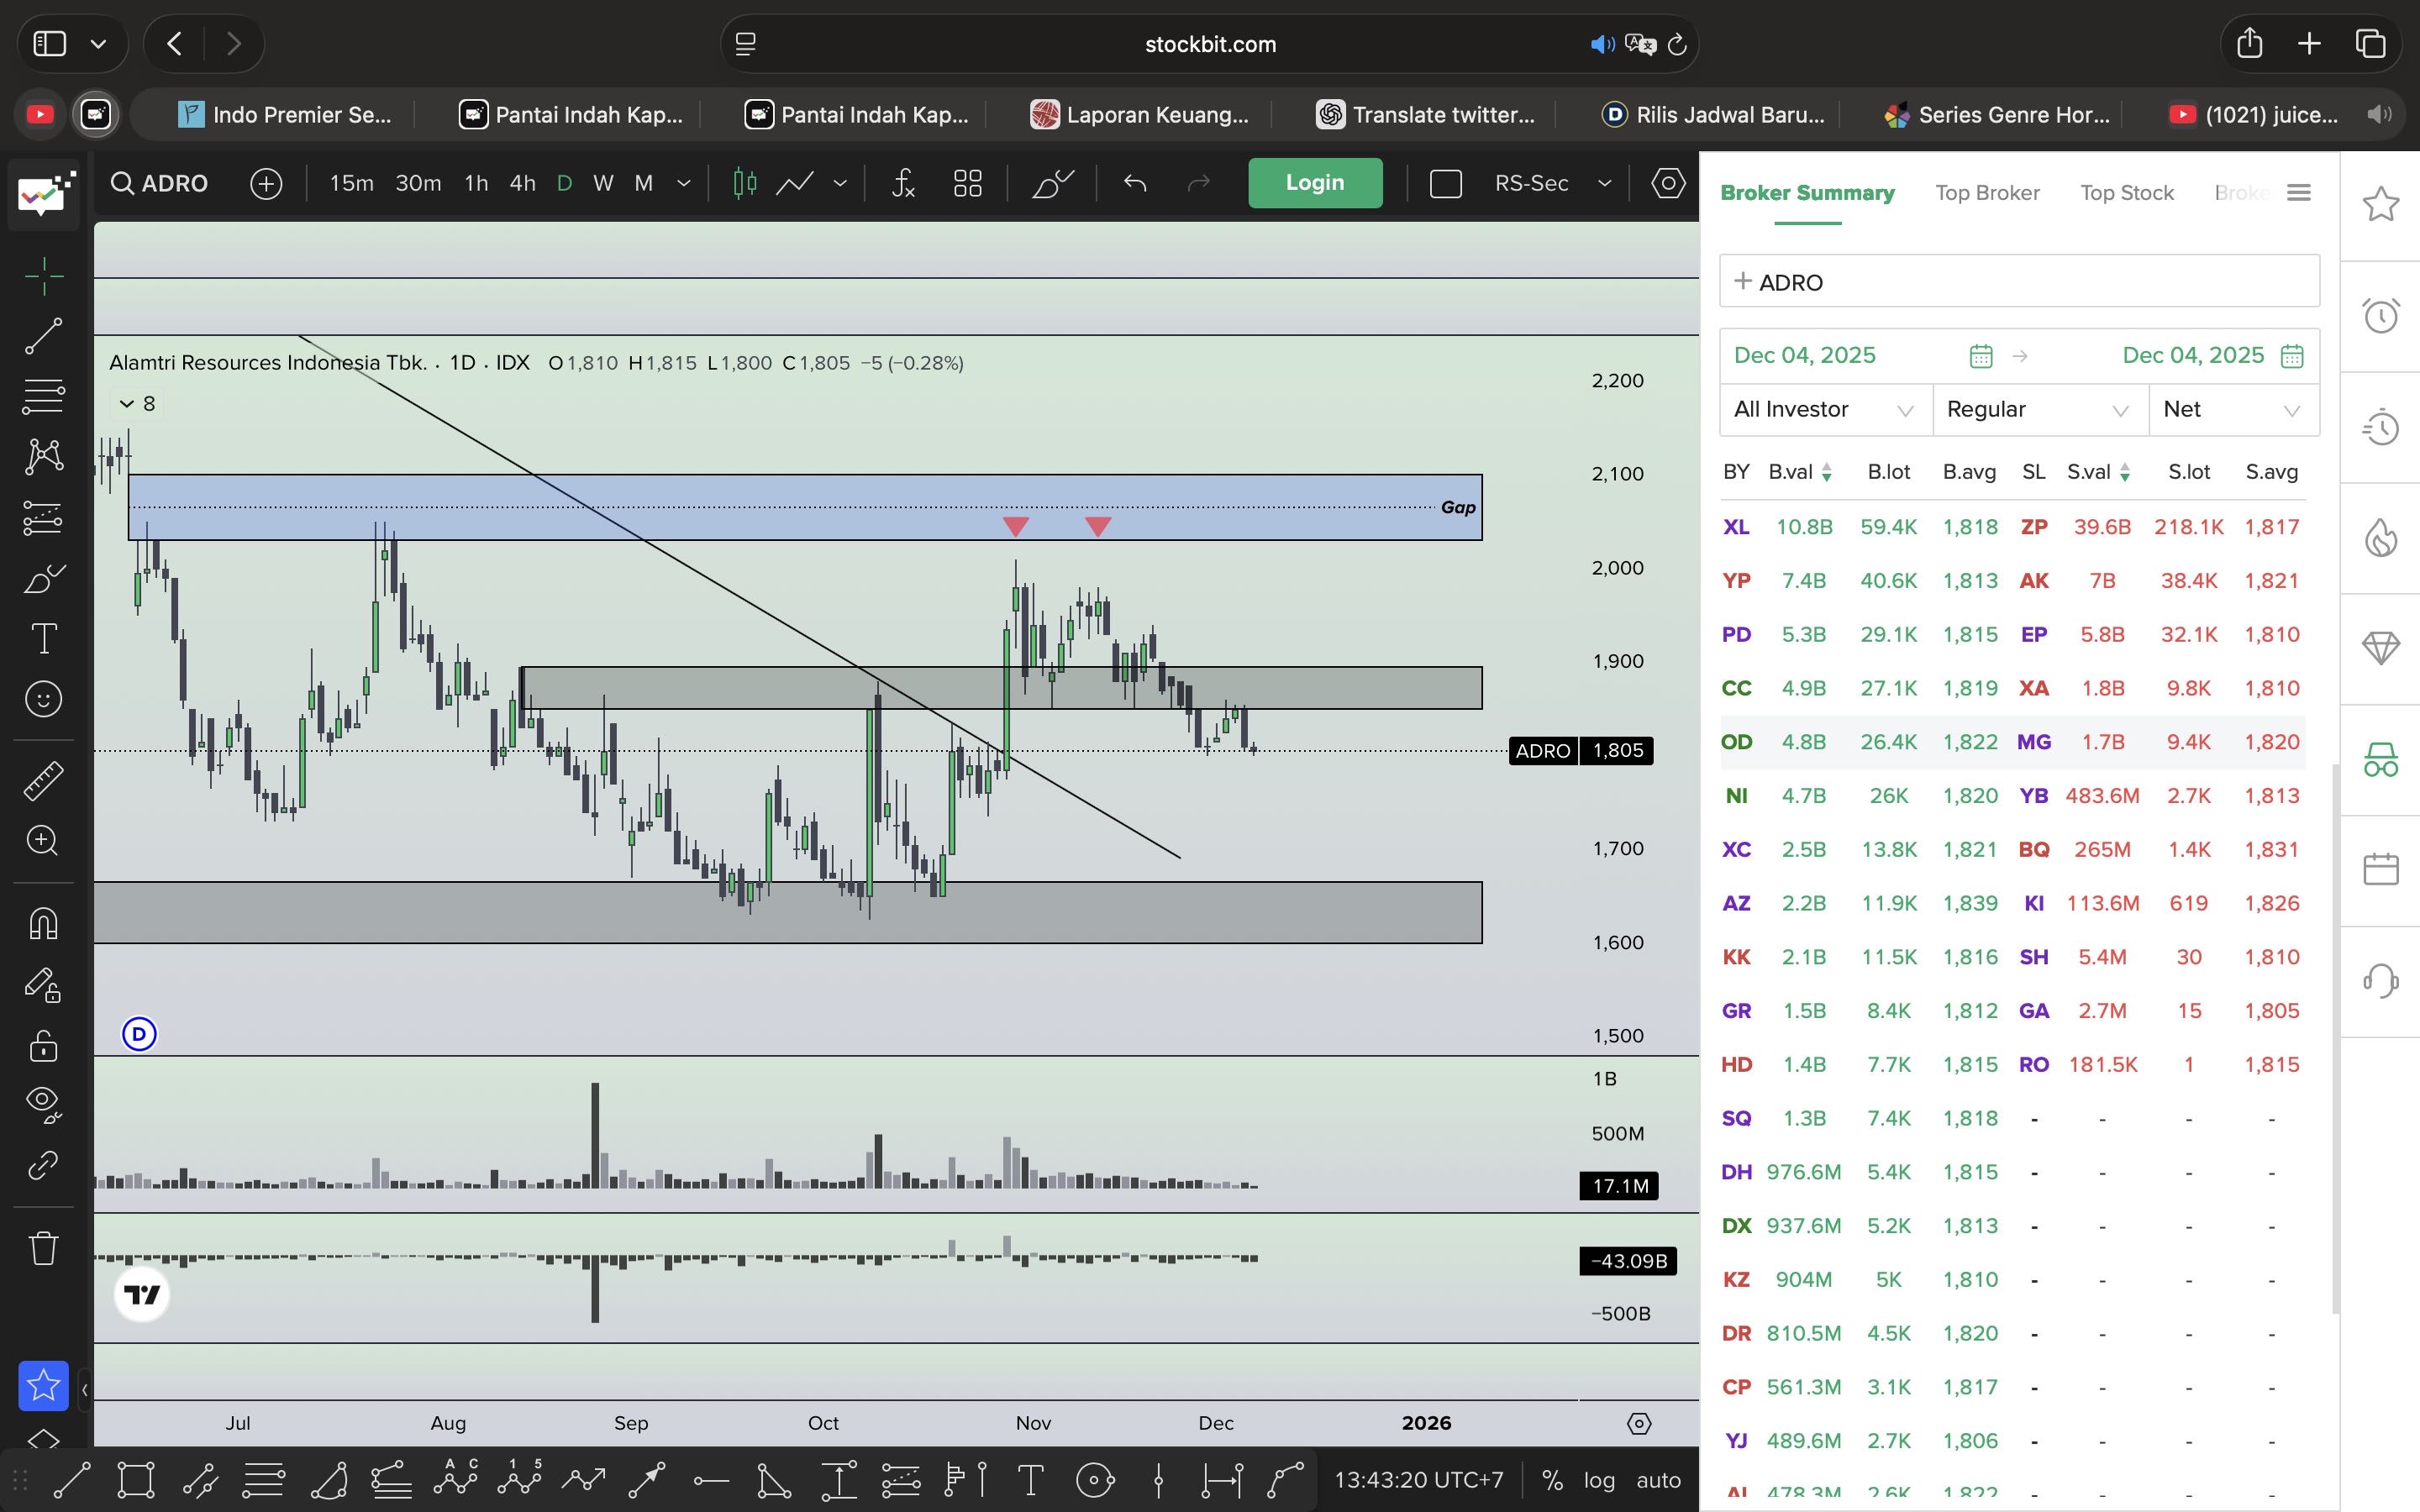Click the ADRO broker search field
2420x1512 pixels.
pyautogui.click(x=2018, y=282)
